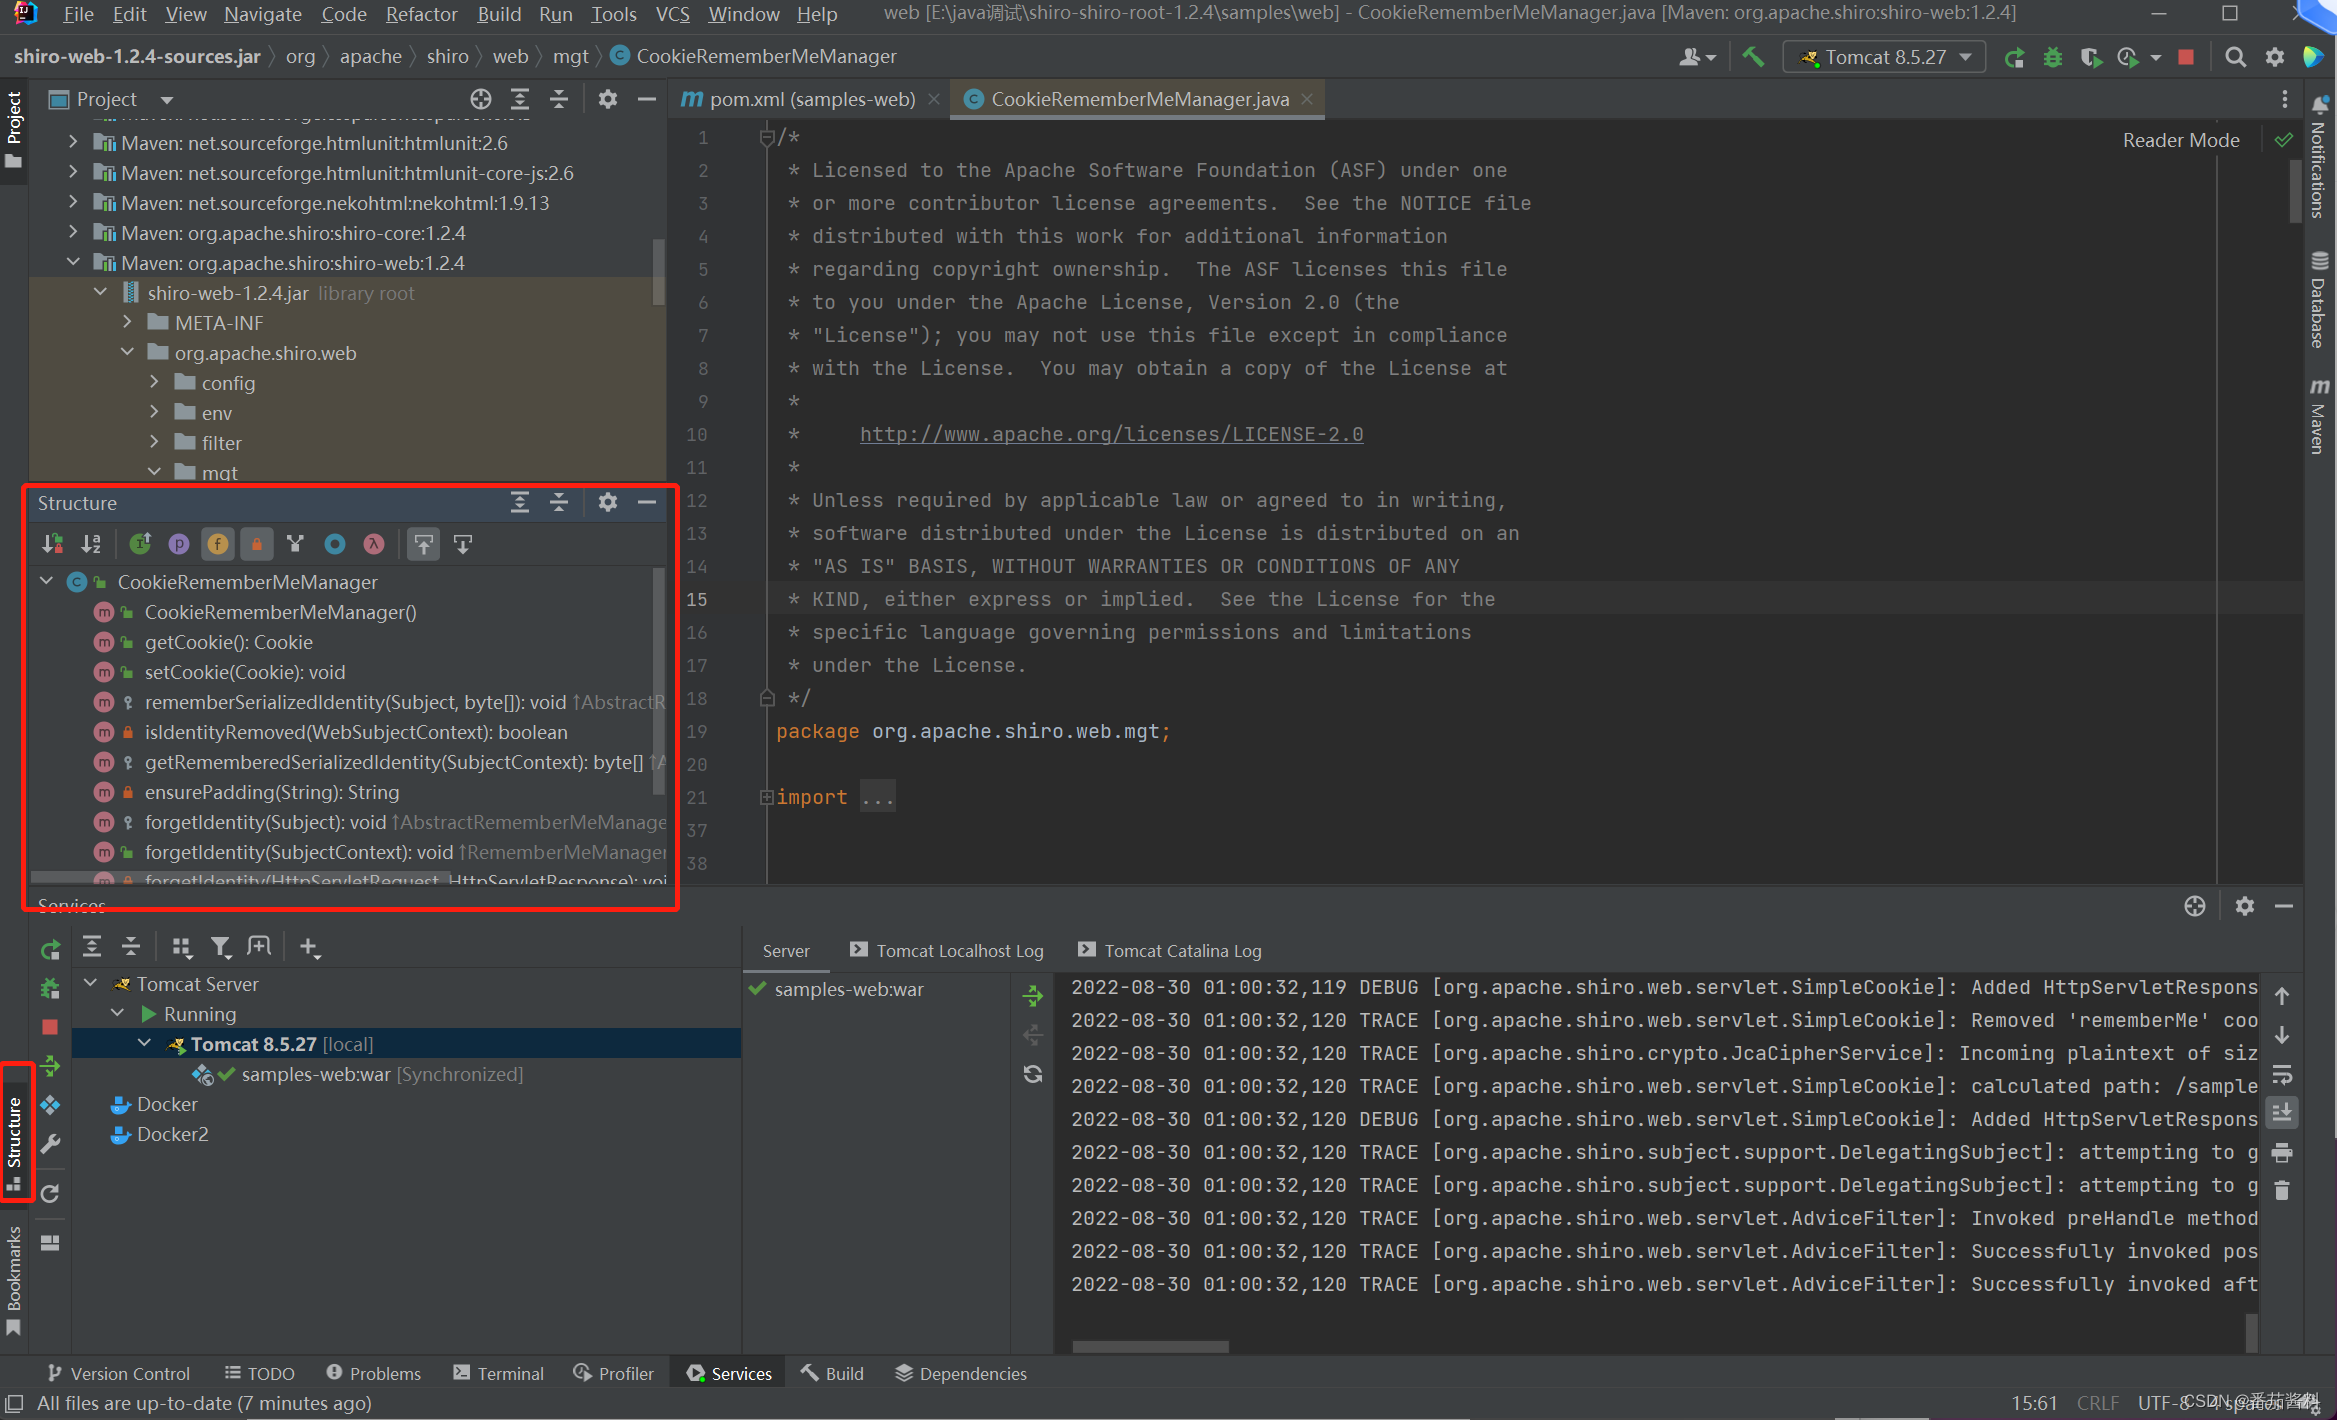Collapse all nodes in Structure panel
Screen dimensions: 2337x1420
click(x=559, y=503)
